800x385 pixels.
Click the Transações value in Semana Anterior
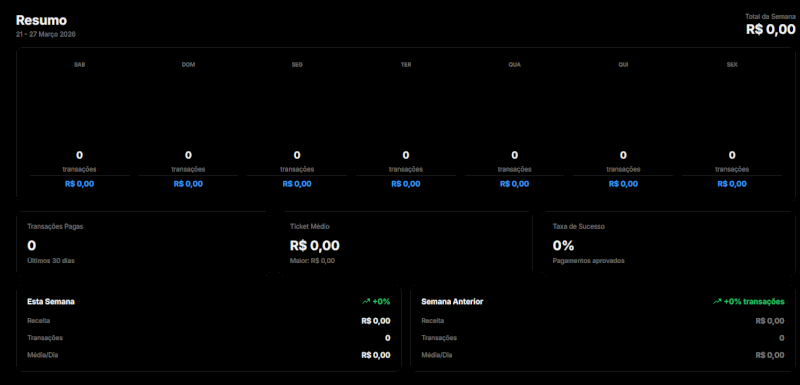pos(782,338)
